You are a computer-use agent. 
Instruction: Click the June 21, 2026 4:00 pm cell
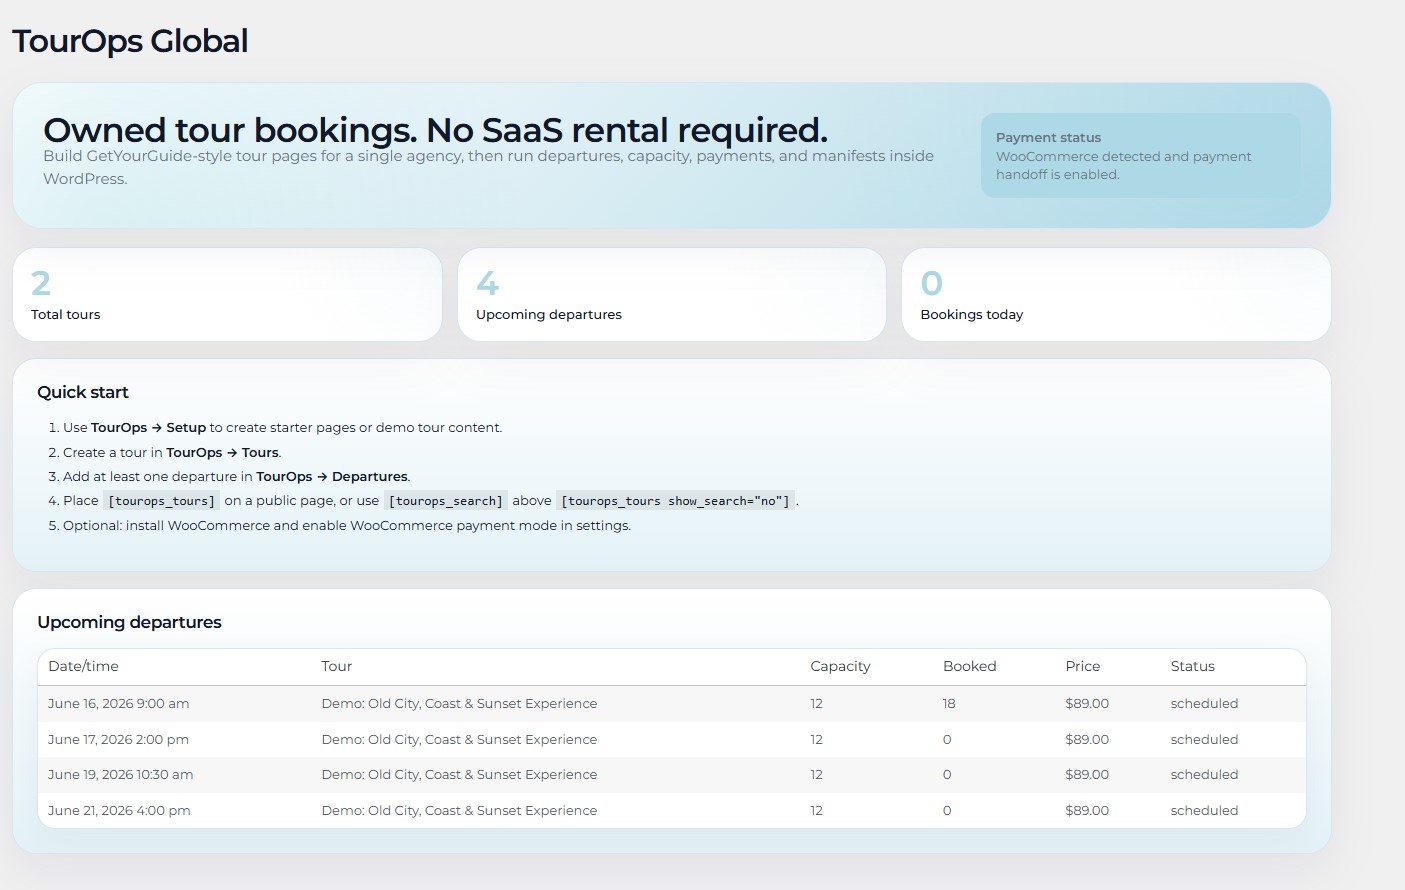click(119, 811)
